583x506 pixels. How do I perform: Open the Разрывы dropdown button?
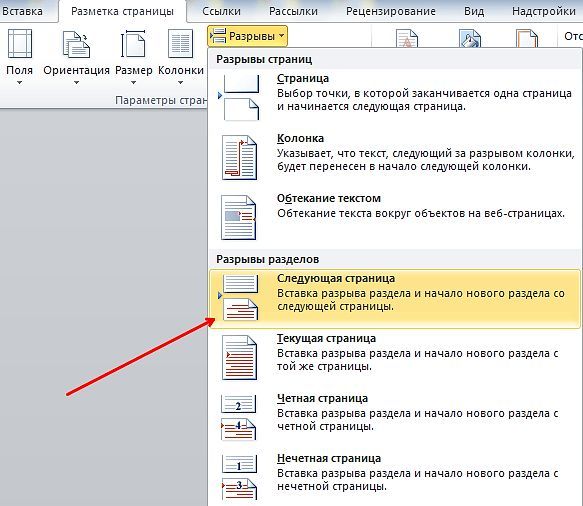(247, 36)
